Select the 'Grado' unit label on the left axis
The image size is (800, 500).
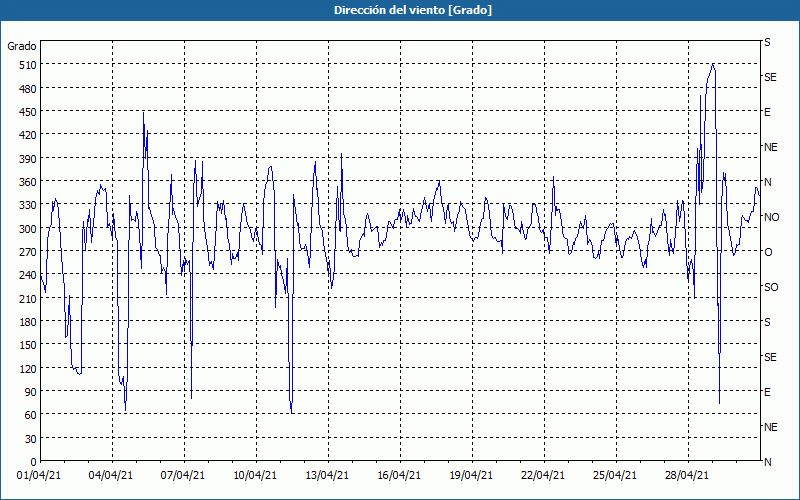coord(22,46)
